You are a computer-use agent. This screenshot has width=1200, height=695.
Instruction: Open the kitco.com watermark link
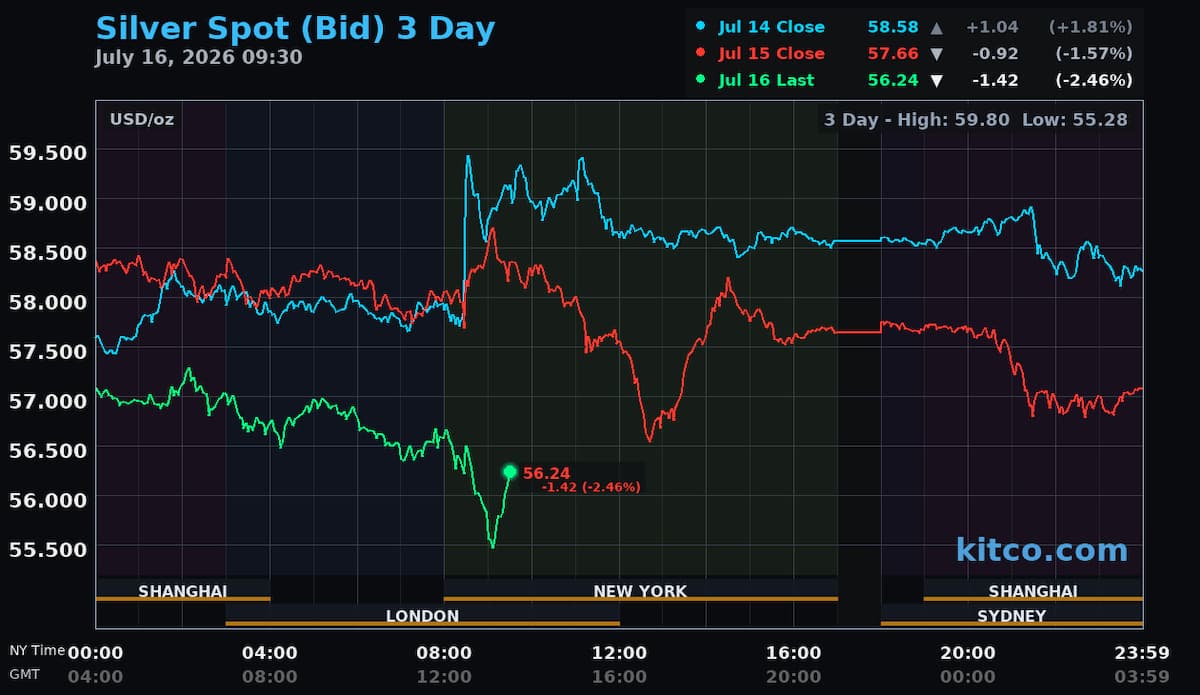click(1041, 549)
